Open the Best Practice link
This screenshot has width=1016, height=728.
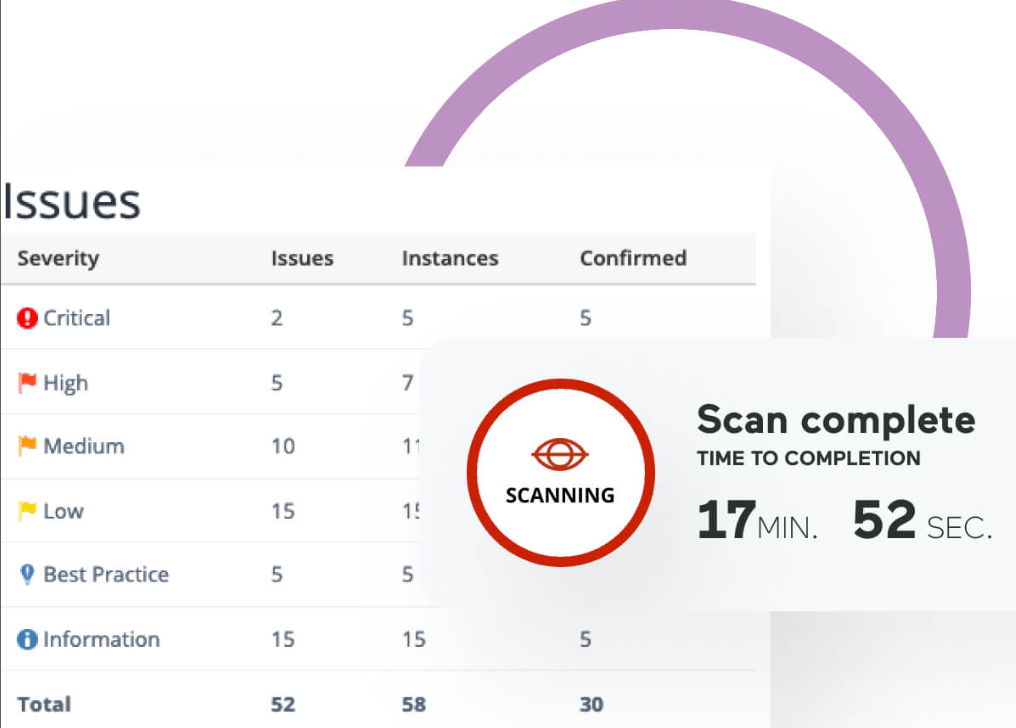(106, 574)
